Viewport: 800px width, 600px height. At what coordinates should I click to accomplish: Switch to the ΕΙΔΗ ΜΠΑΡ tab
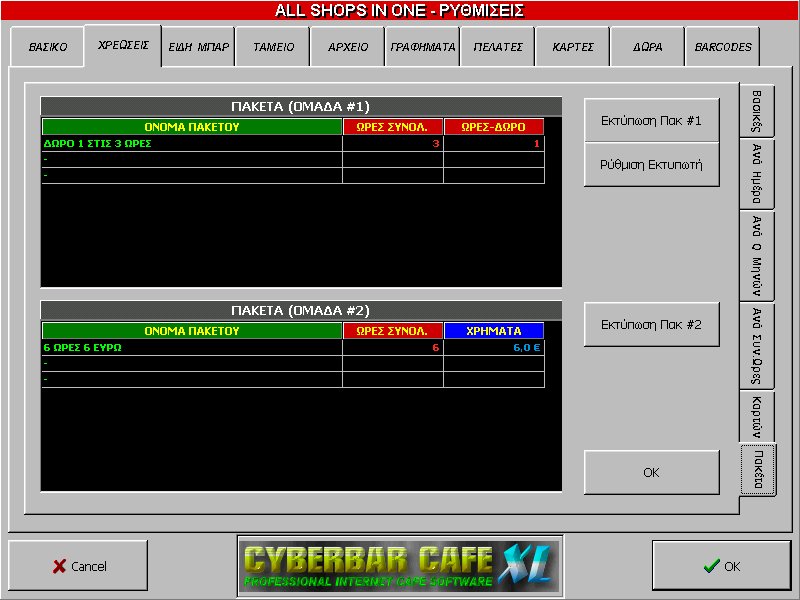[x=198, y=47]
